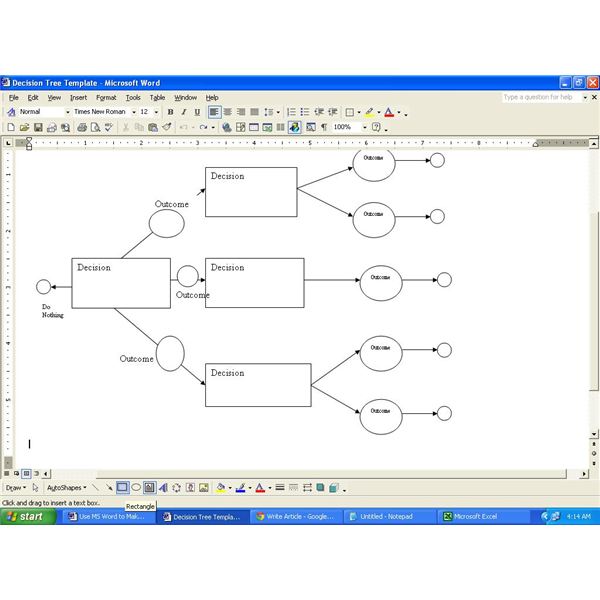Insert a hyperlink

227,127
